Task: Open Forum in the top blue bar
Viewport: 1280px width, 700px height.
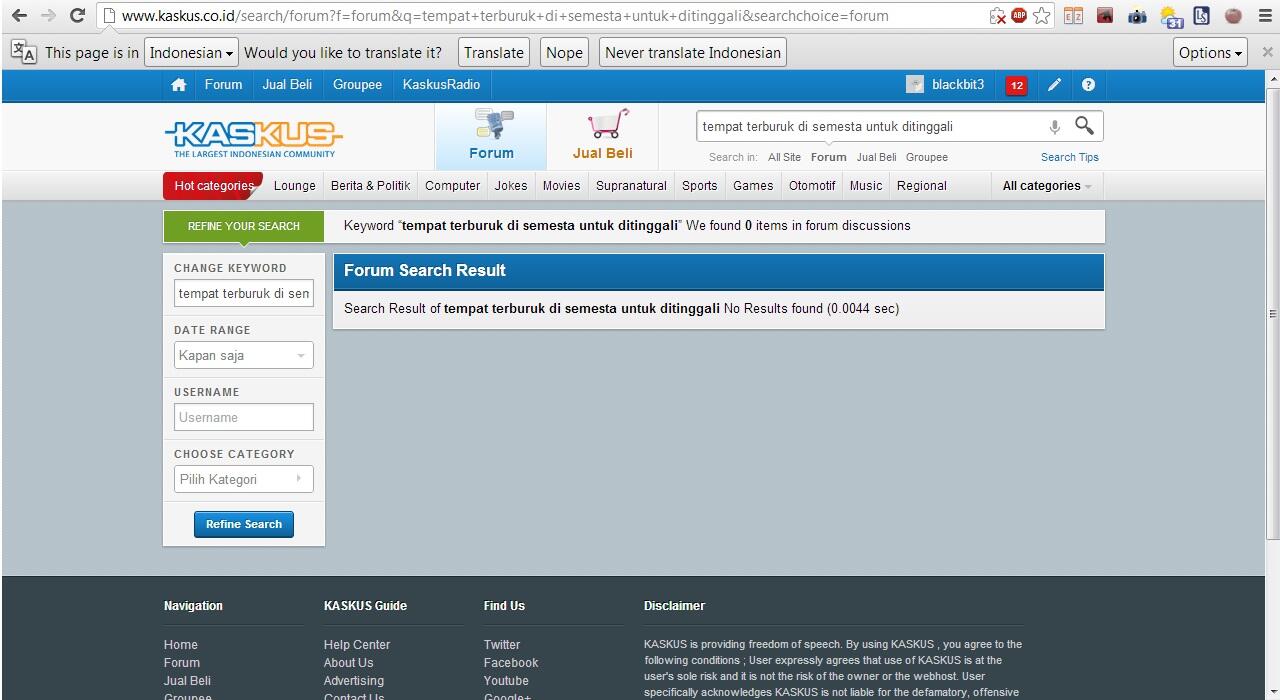Action: pyautogui.click(x=223, y=85)
